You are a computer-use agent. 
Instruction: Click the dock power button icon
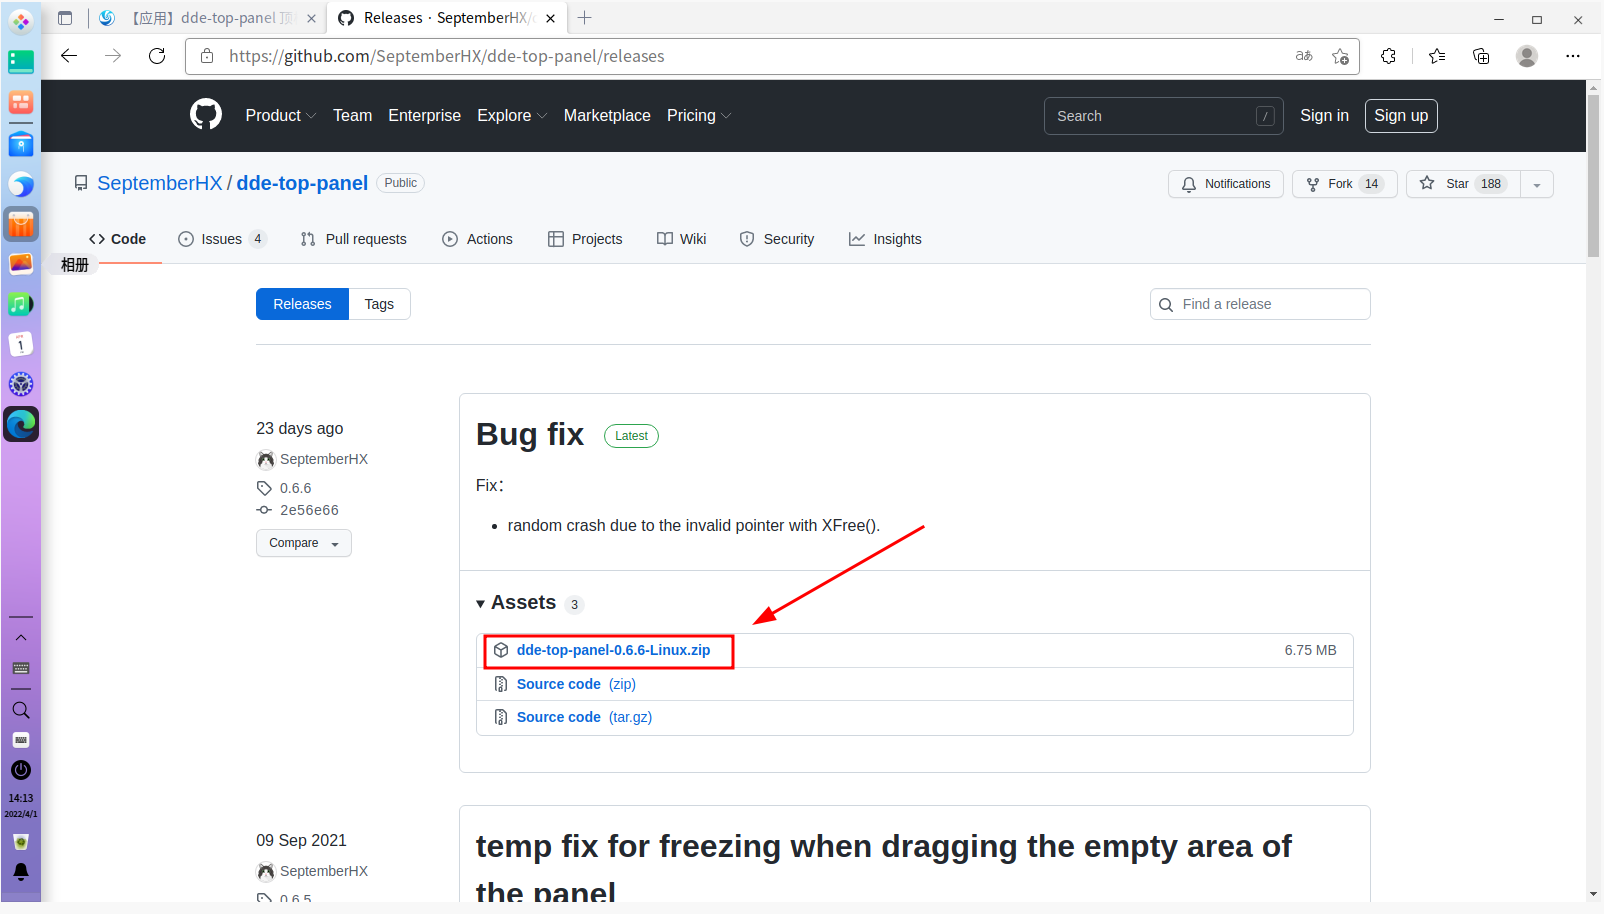point(21,770)
